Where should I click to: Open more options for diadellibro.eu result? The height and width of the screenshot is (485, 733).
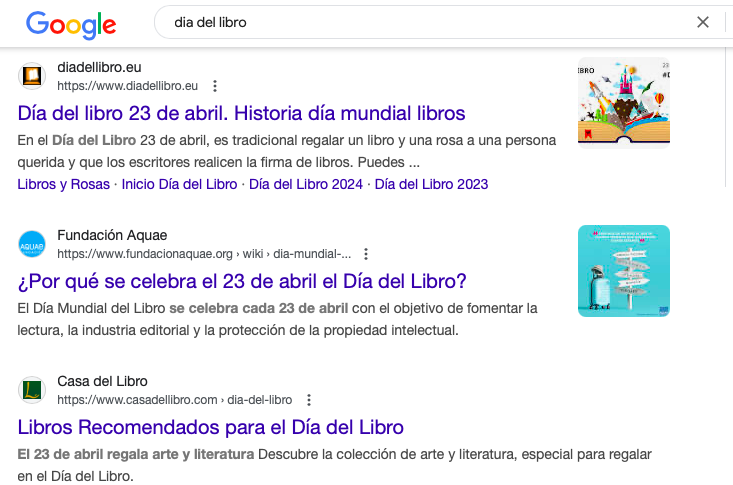click(215, 86)
